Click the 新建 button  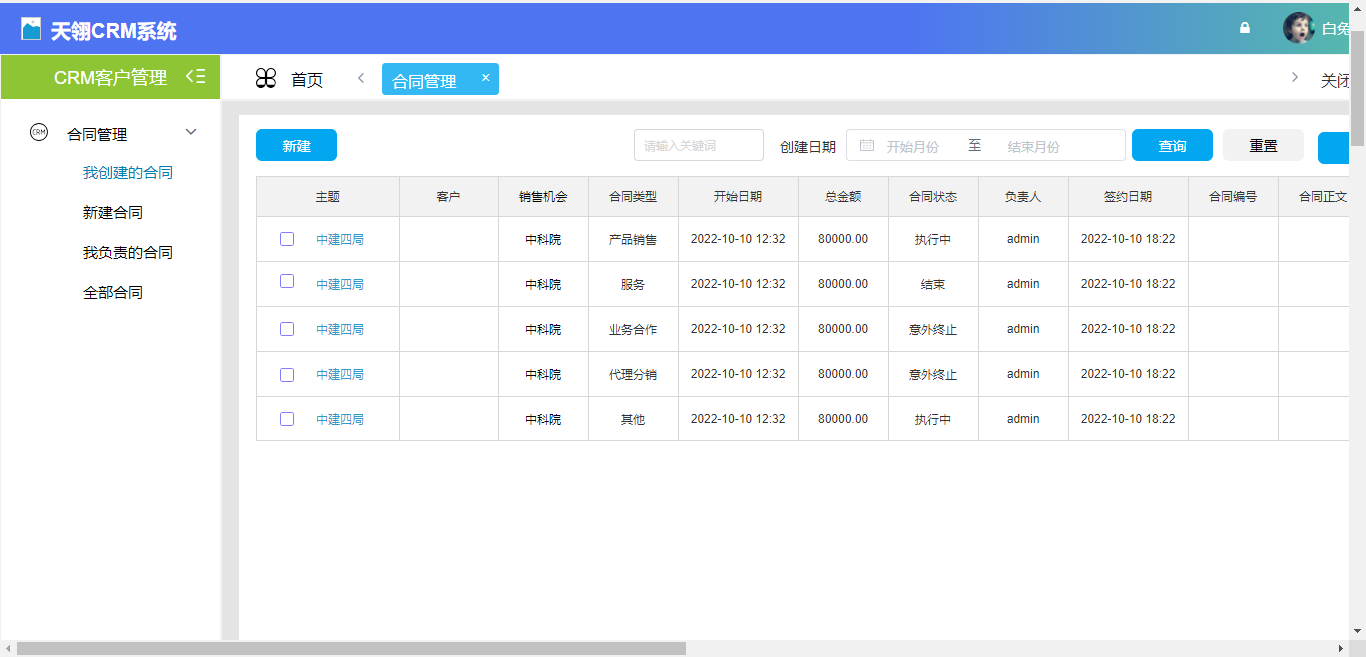click(x=296, y=146)
